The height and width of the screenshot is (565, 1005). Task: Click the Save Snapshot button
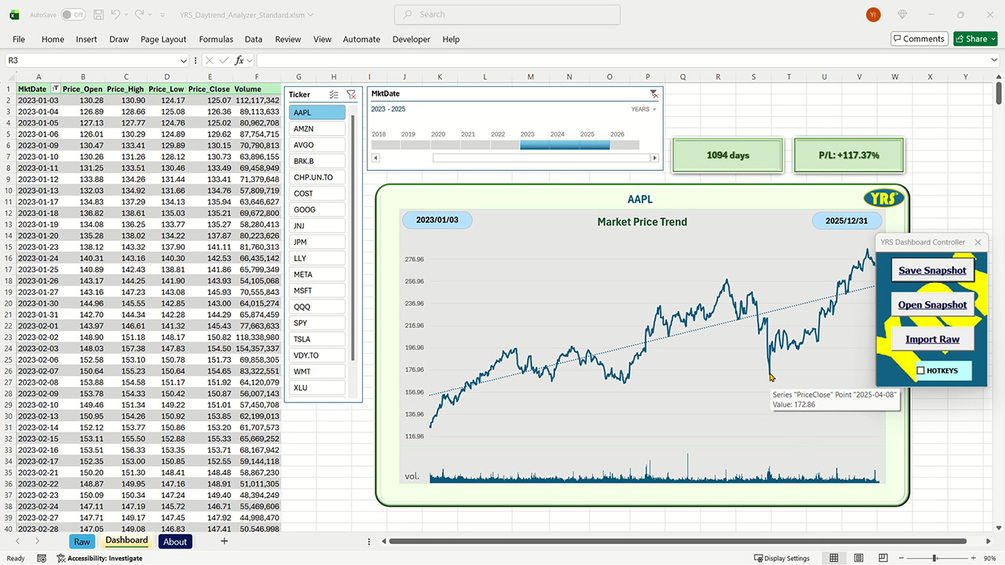click(932, 270)
